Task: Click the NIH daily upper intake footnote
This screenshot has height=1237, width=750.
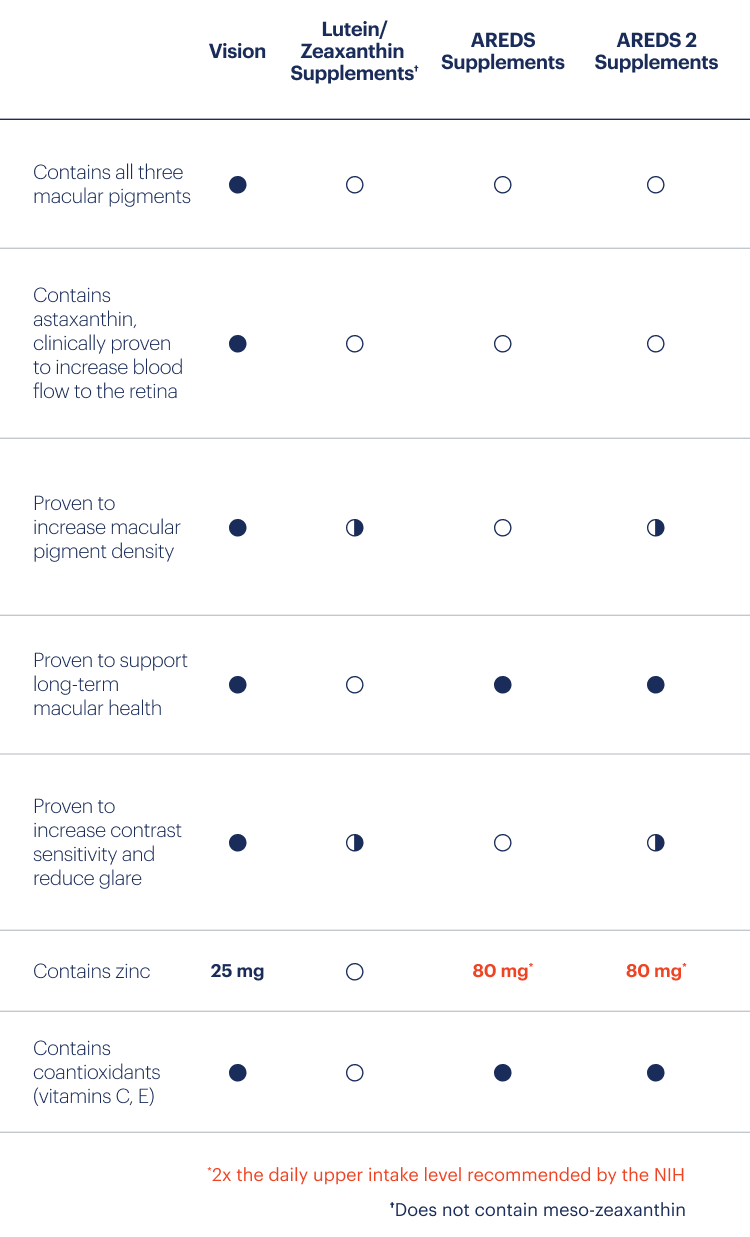Action: 447,1174
